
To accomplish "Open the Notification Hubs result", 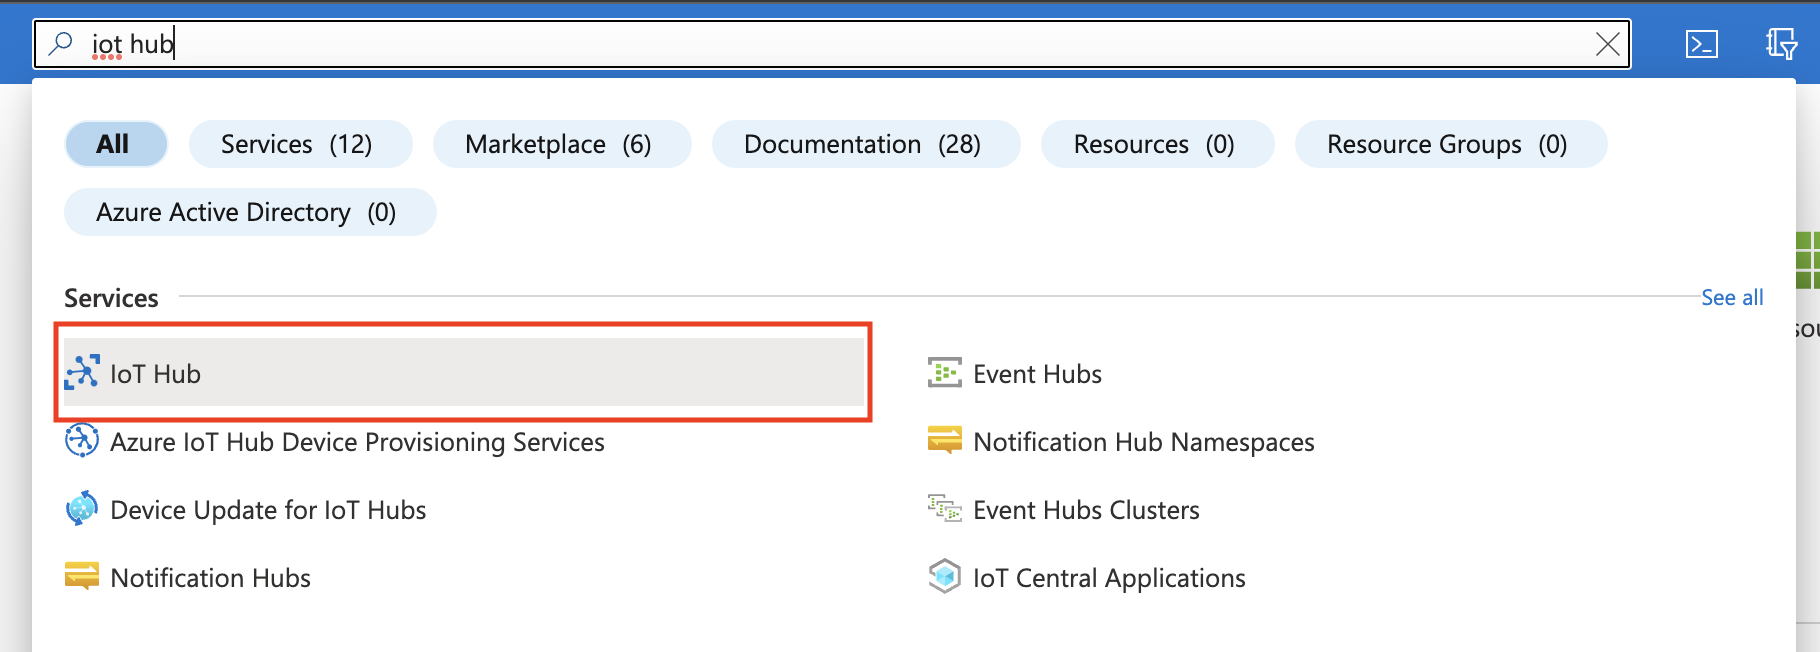I will (210, 577).
